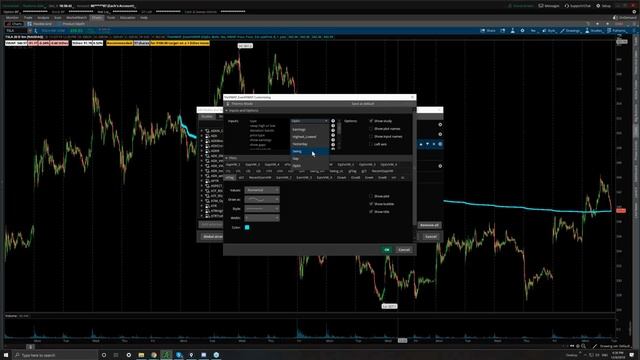Open the Drawings menu on the chart toolbar

pos(570,31)
